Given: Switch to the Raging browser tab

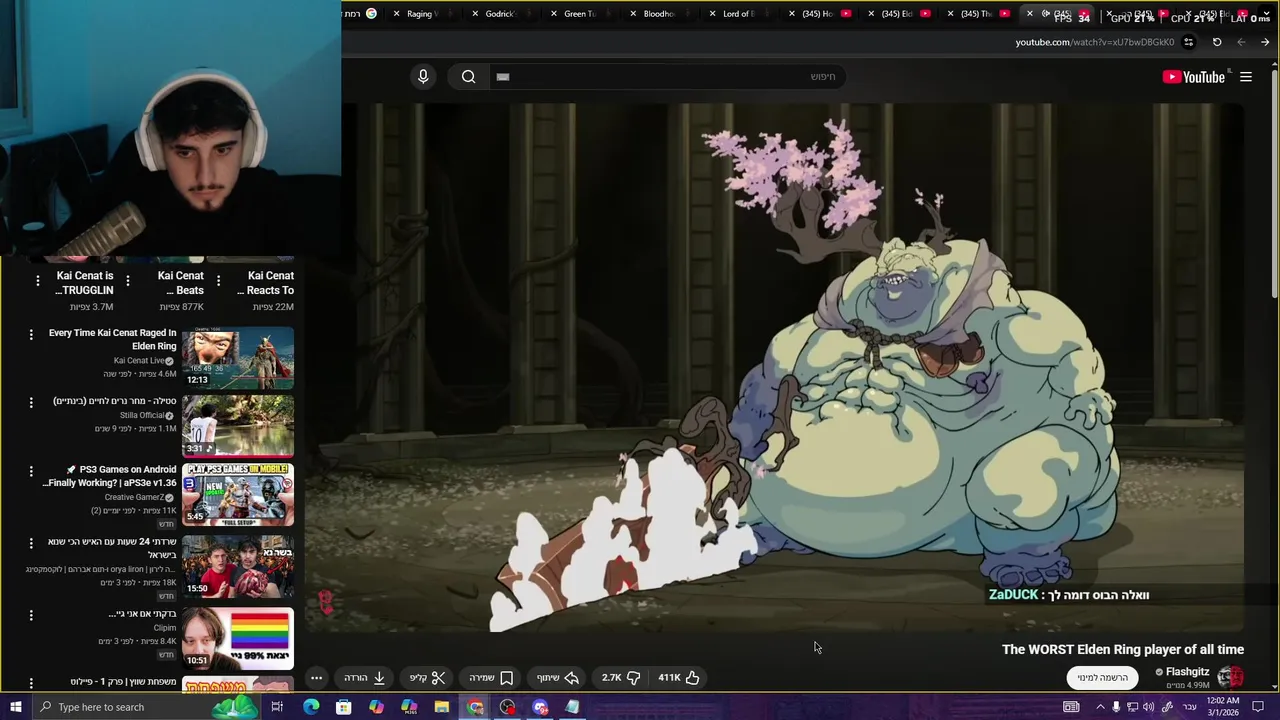Looking at the screenshot, I should (422, 14).
